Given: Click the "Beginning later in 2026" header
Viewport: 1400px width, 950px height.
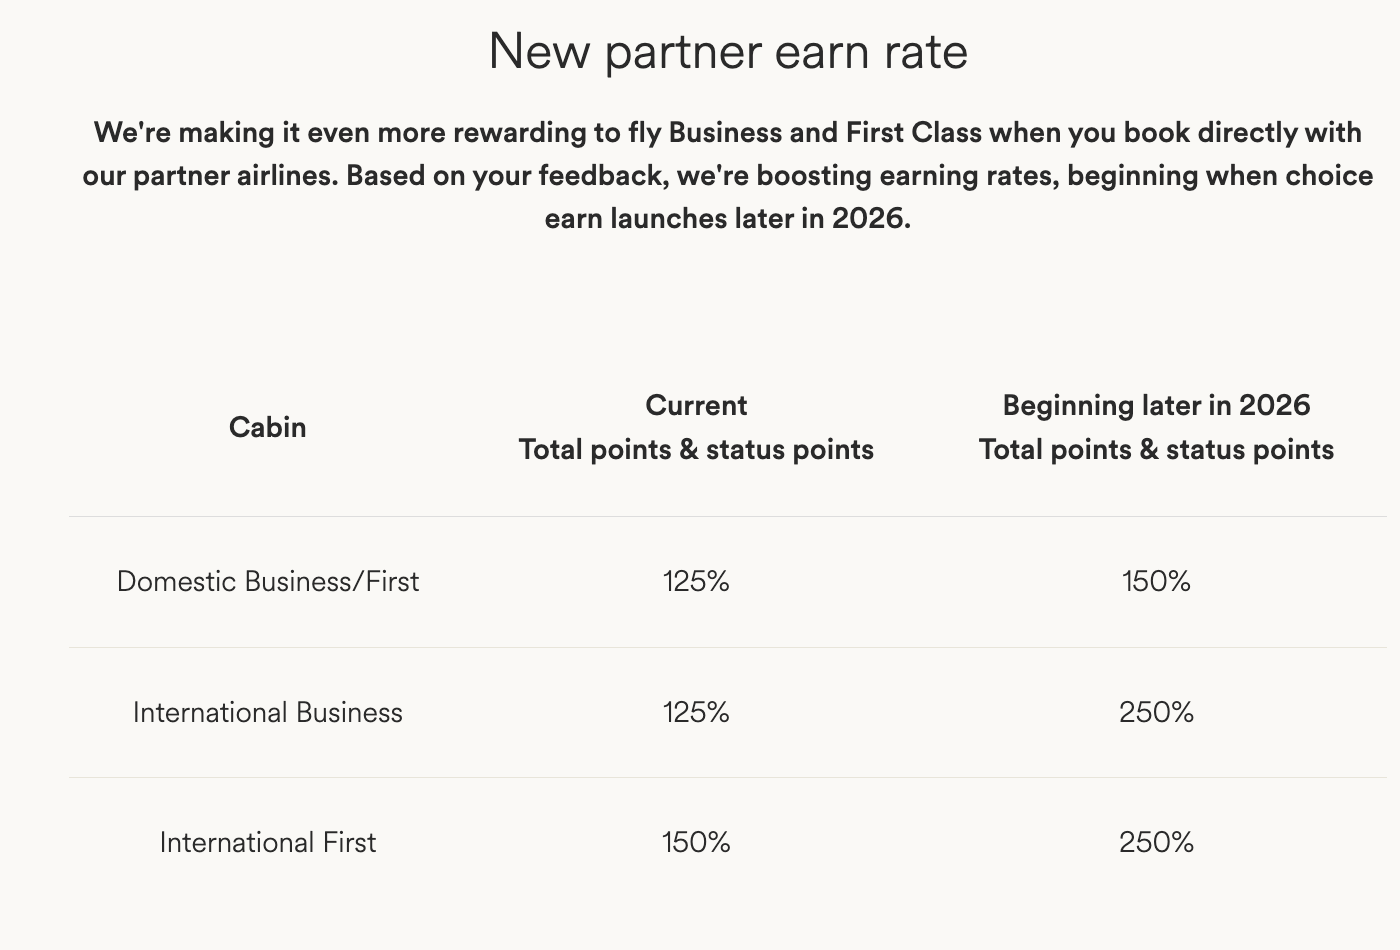Looking at the screenshot, I should [x=1156, y=405].
